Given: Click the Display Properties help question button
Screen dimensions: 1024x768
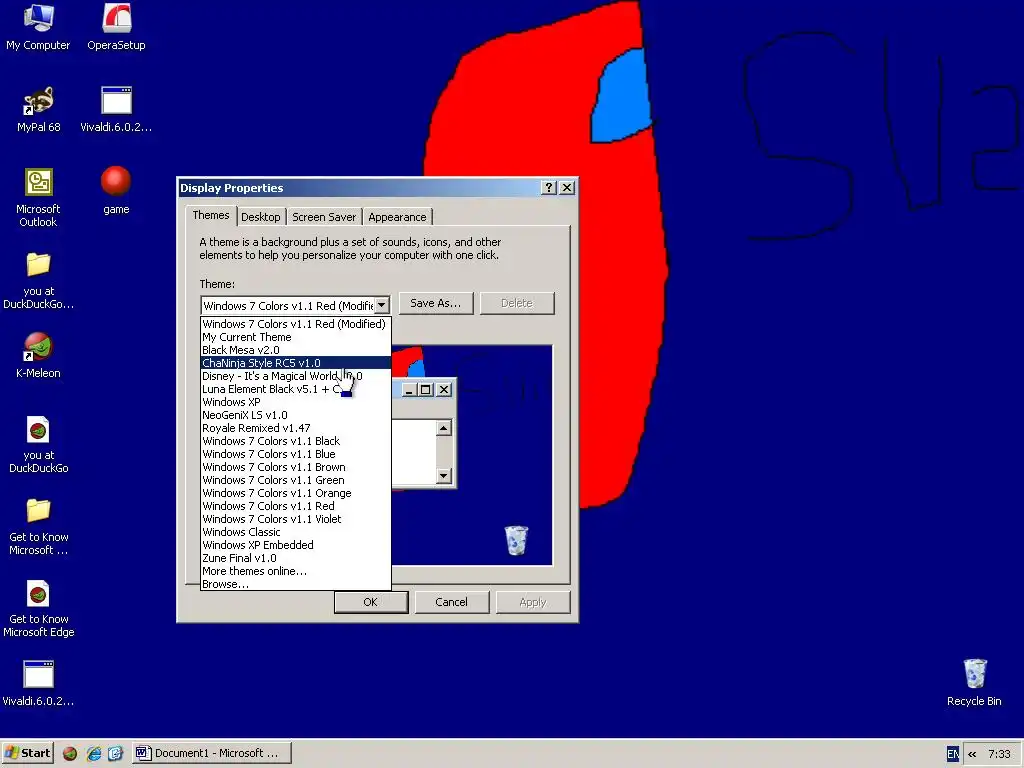Looking at the screenshot, I should coord(549,188).
